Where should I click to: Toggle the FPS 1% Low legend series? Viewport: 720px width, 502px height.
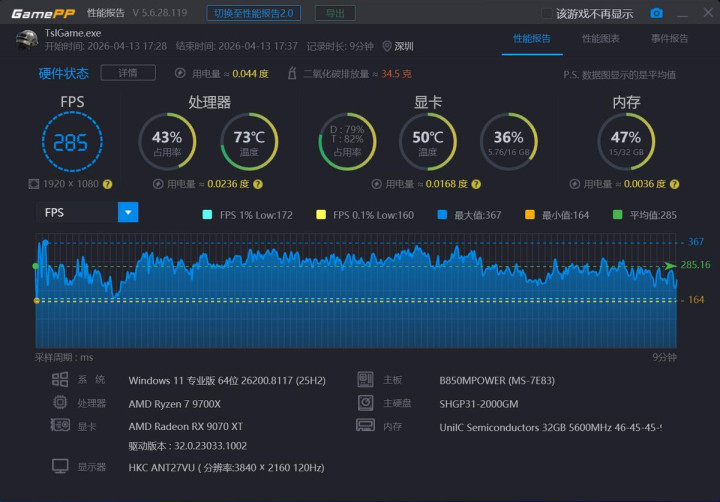207,214
